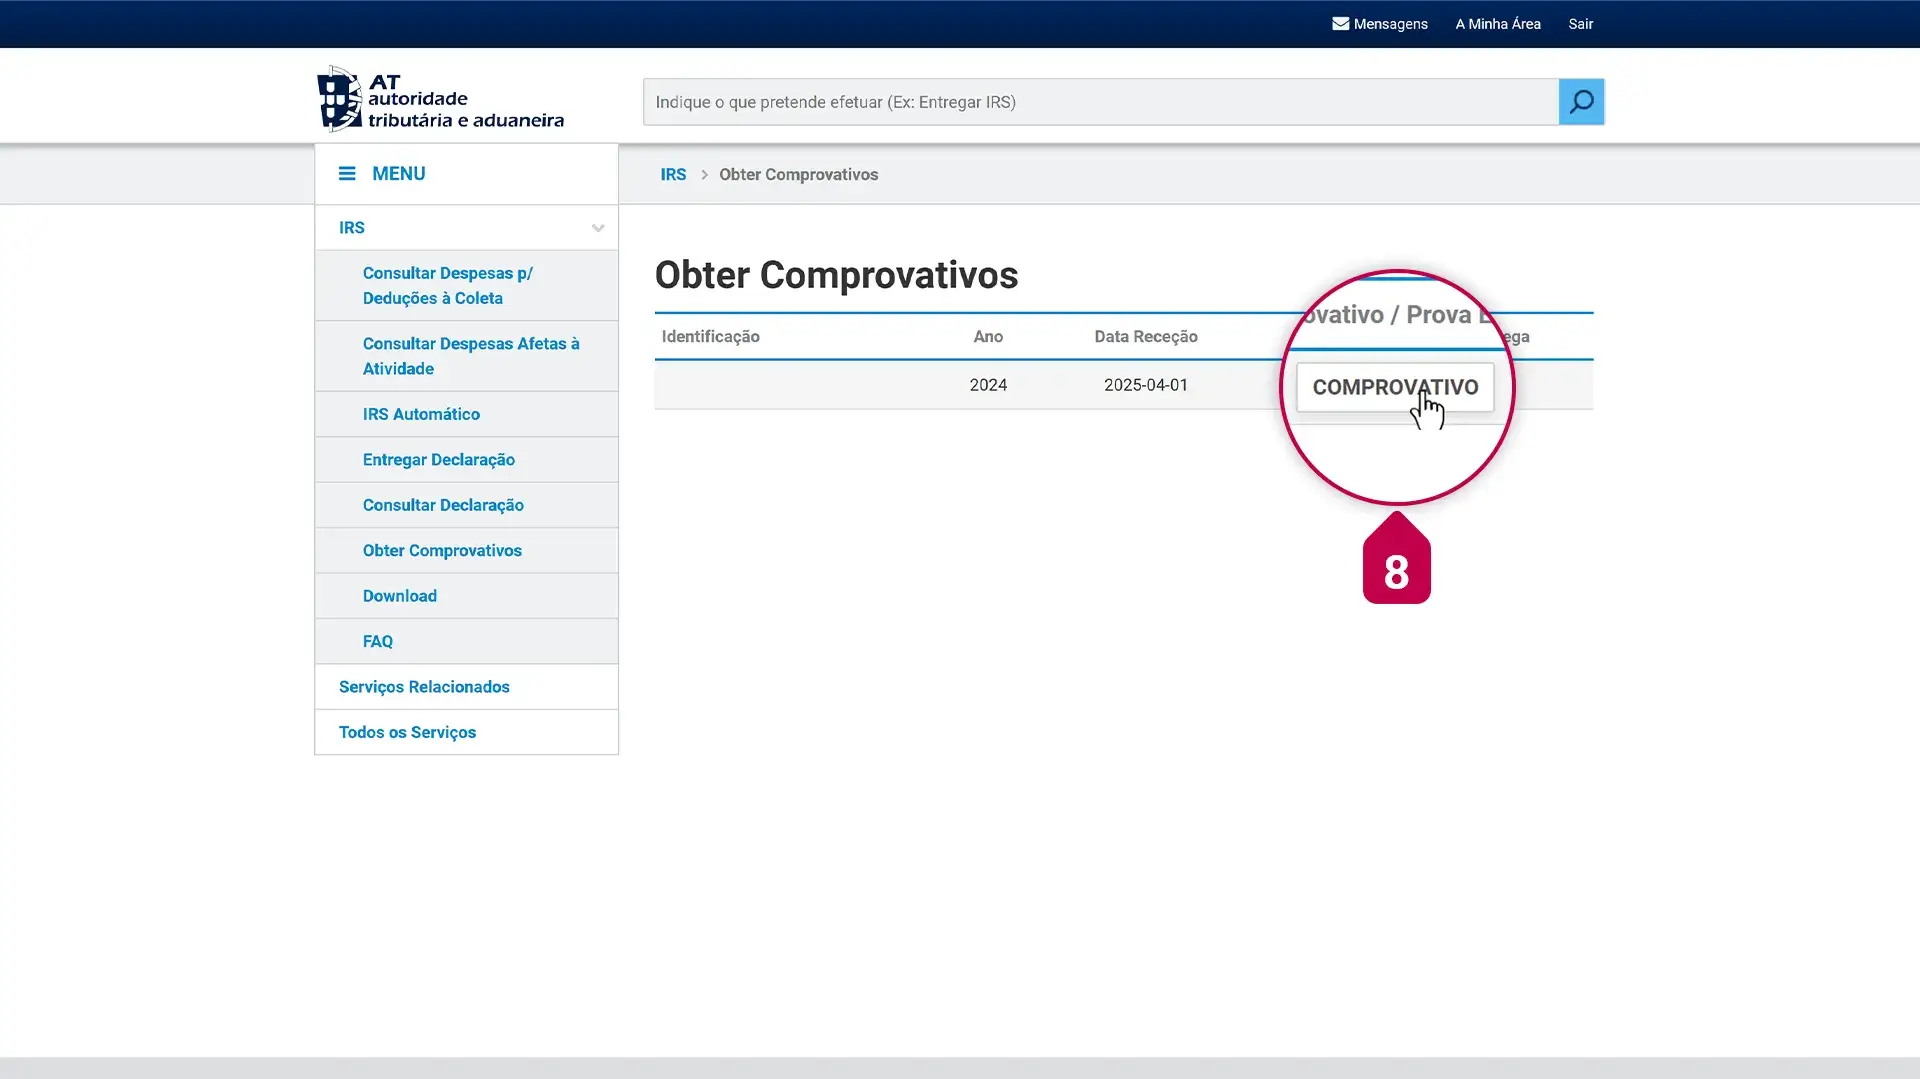
Task: Select Obter Comprovativos sidebar item
Action: [x=442, y=551]
